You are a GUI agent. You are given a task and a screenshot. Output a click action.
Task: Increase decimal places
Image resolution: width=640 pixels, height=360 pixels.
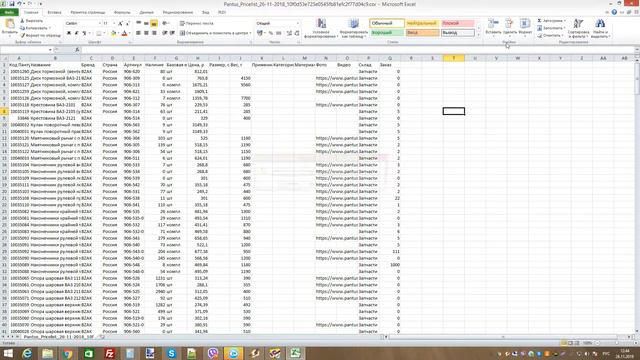(x=289, y=33)
